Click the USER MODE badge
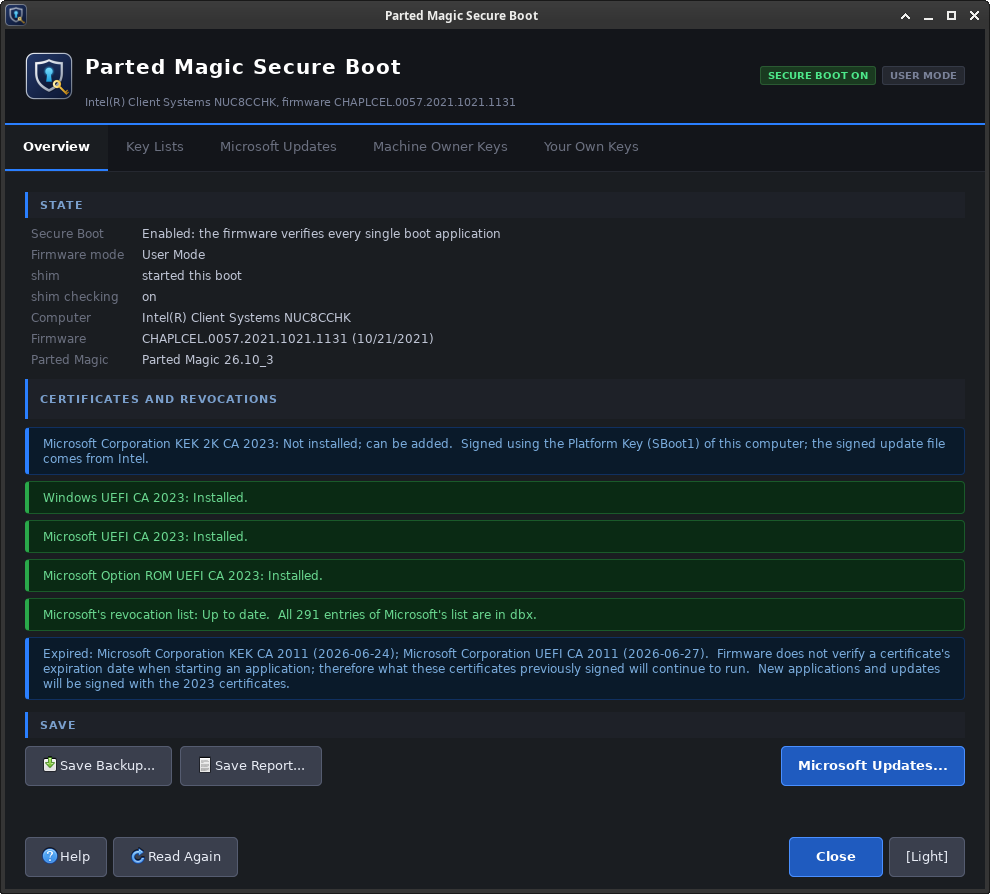 pyautogui.click(x=923, y=76)
